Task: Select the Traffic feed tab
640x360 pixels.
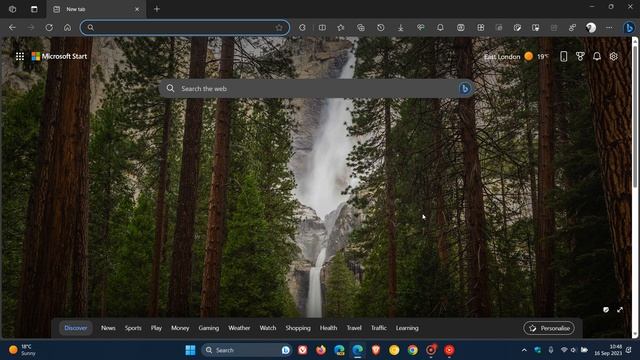Action: pos(378,328)
